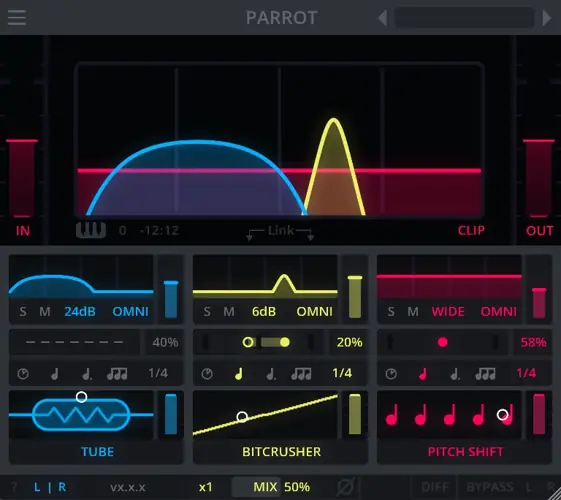
Task: Toggle the Link bands option
Action: pyautogui.click(x=280, y=232)
